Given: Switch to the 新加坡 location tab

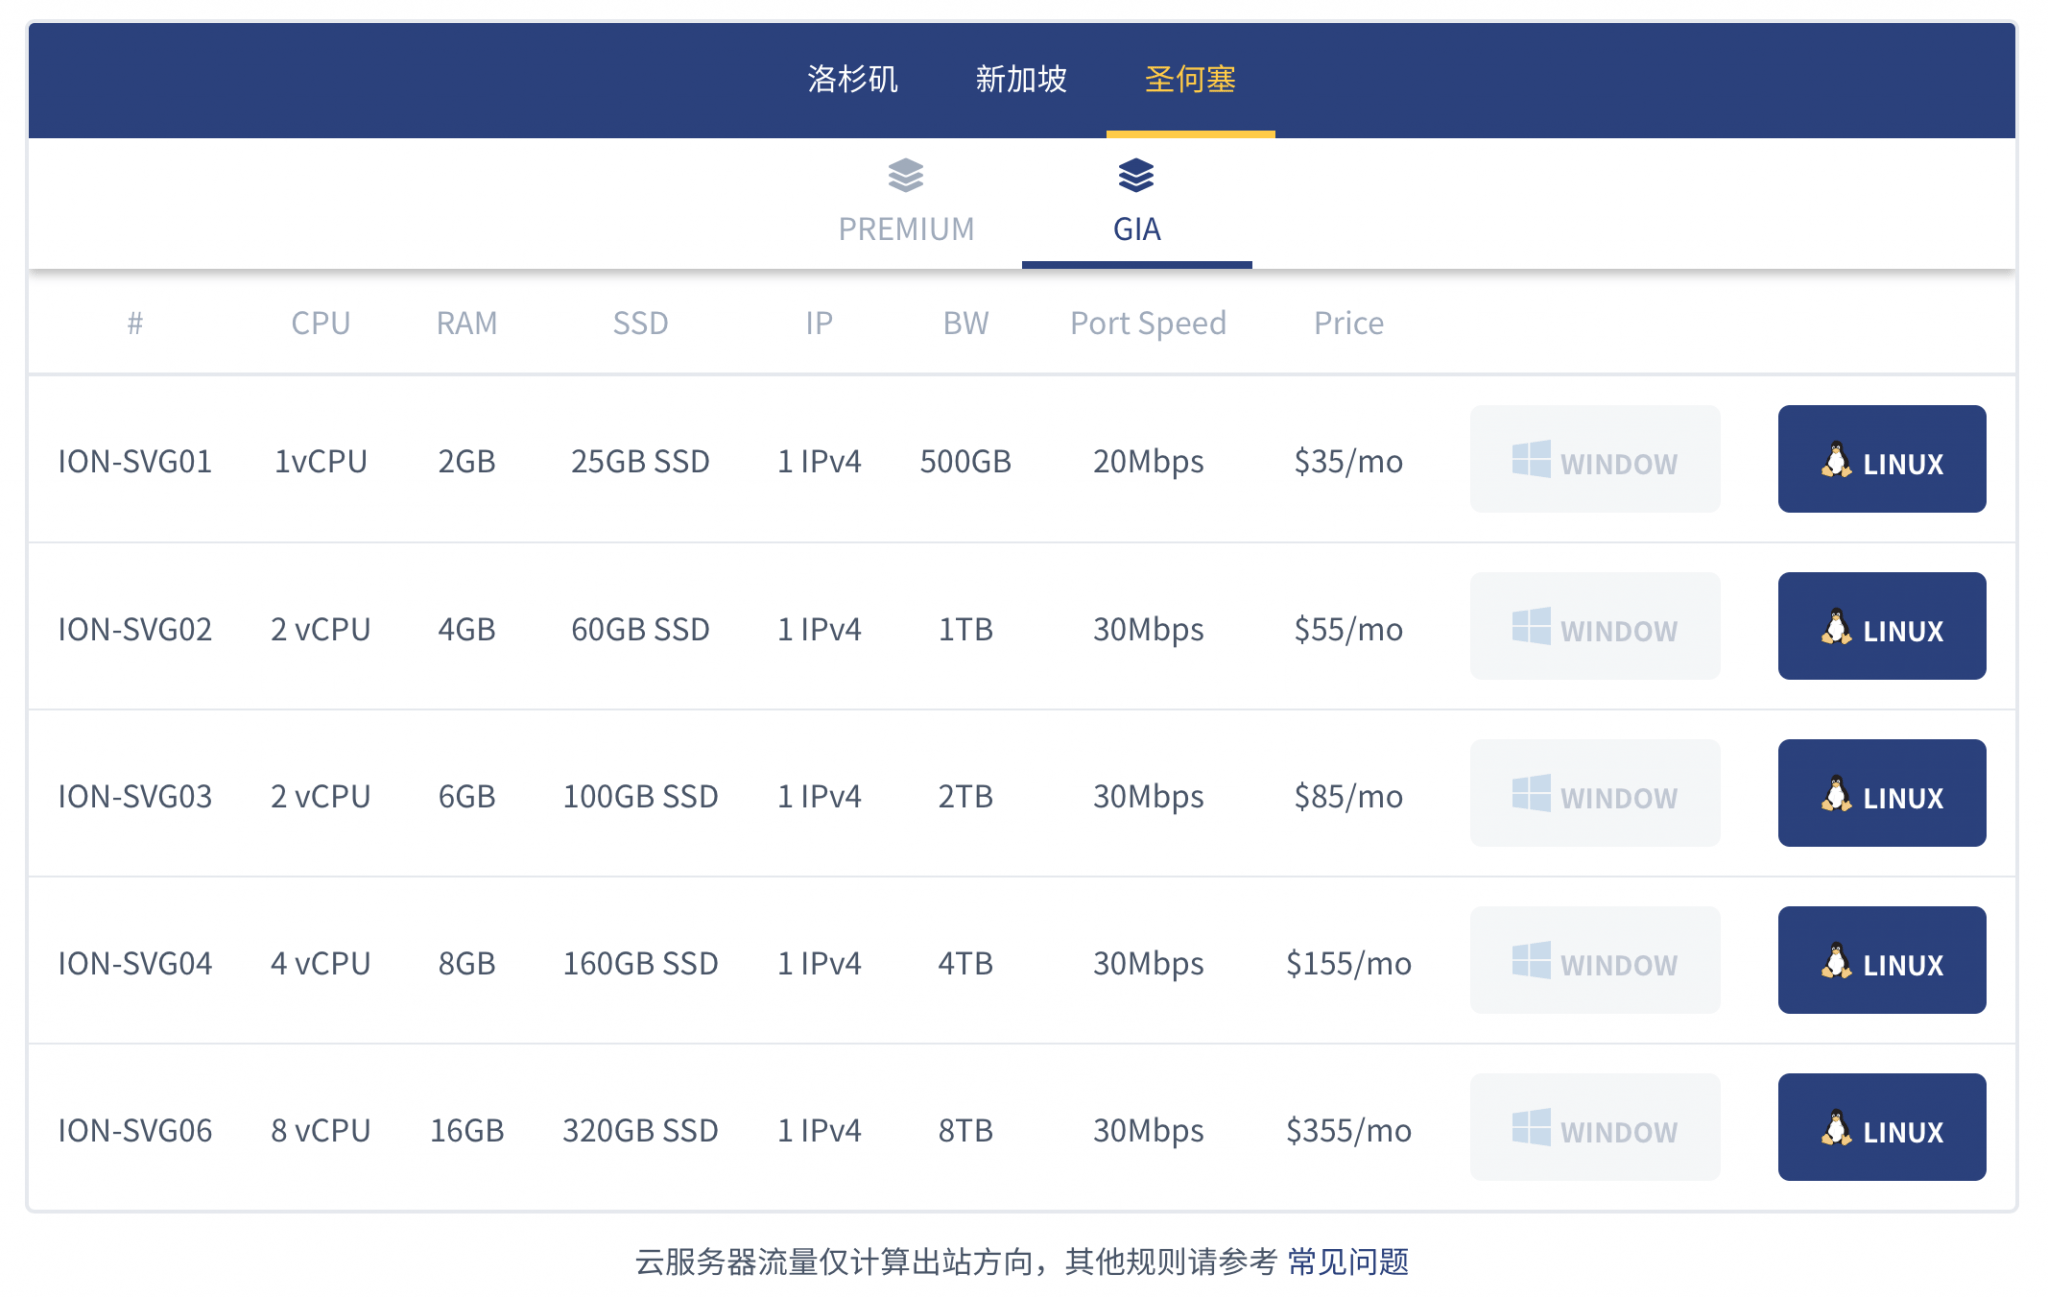Looking at the screenshot, I should (1021, 79).
